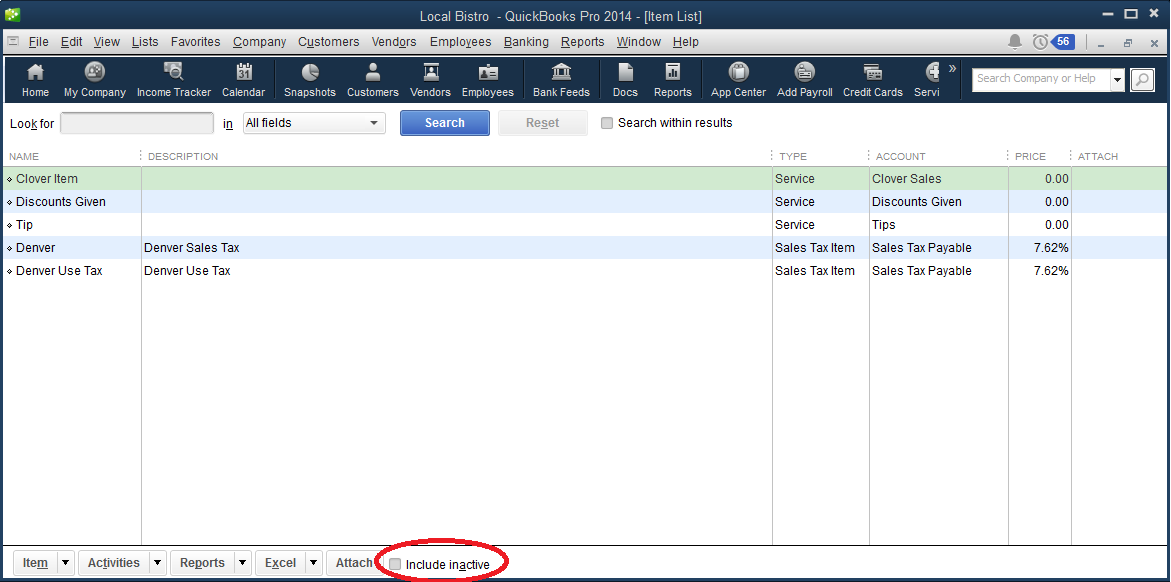Restore the inner Item List window
The height and width of the screenshot is (582, 1171).
tap(1128, 43)
